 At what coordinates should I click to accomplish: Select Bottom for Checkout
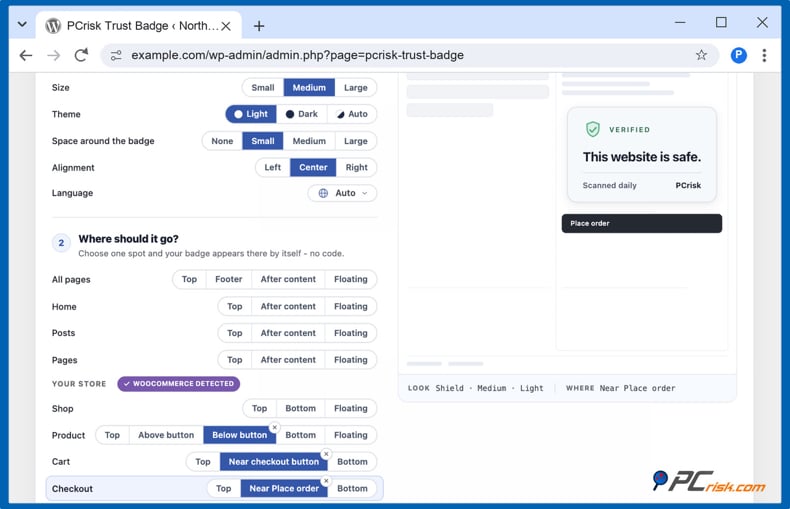pos(352,488)
